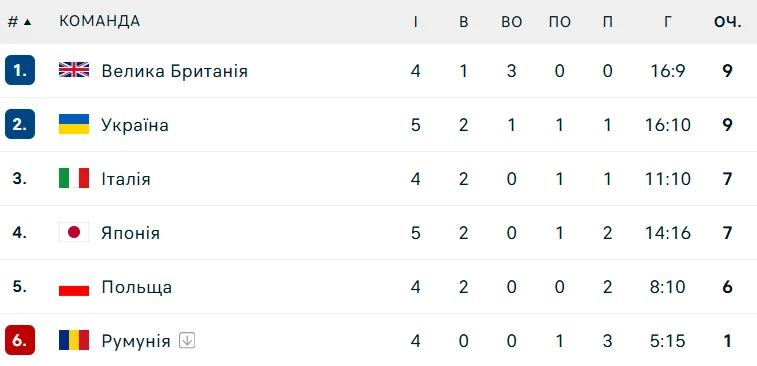The width and height of the screenshot is (757, 366).
Task: Click the Italy flag icon
Action: 74,179
